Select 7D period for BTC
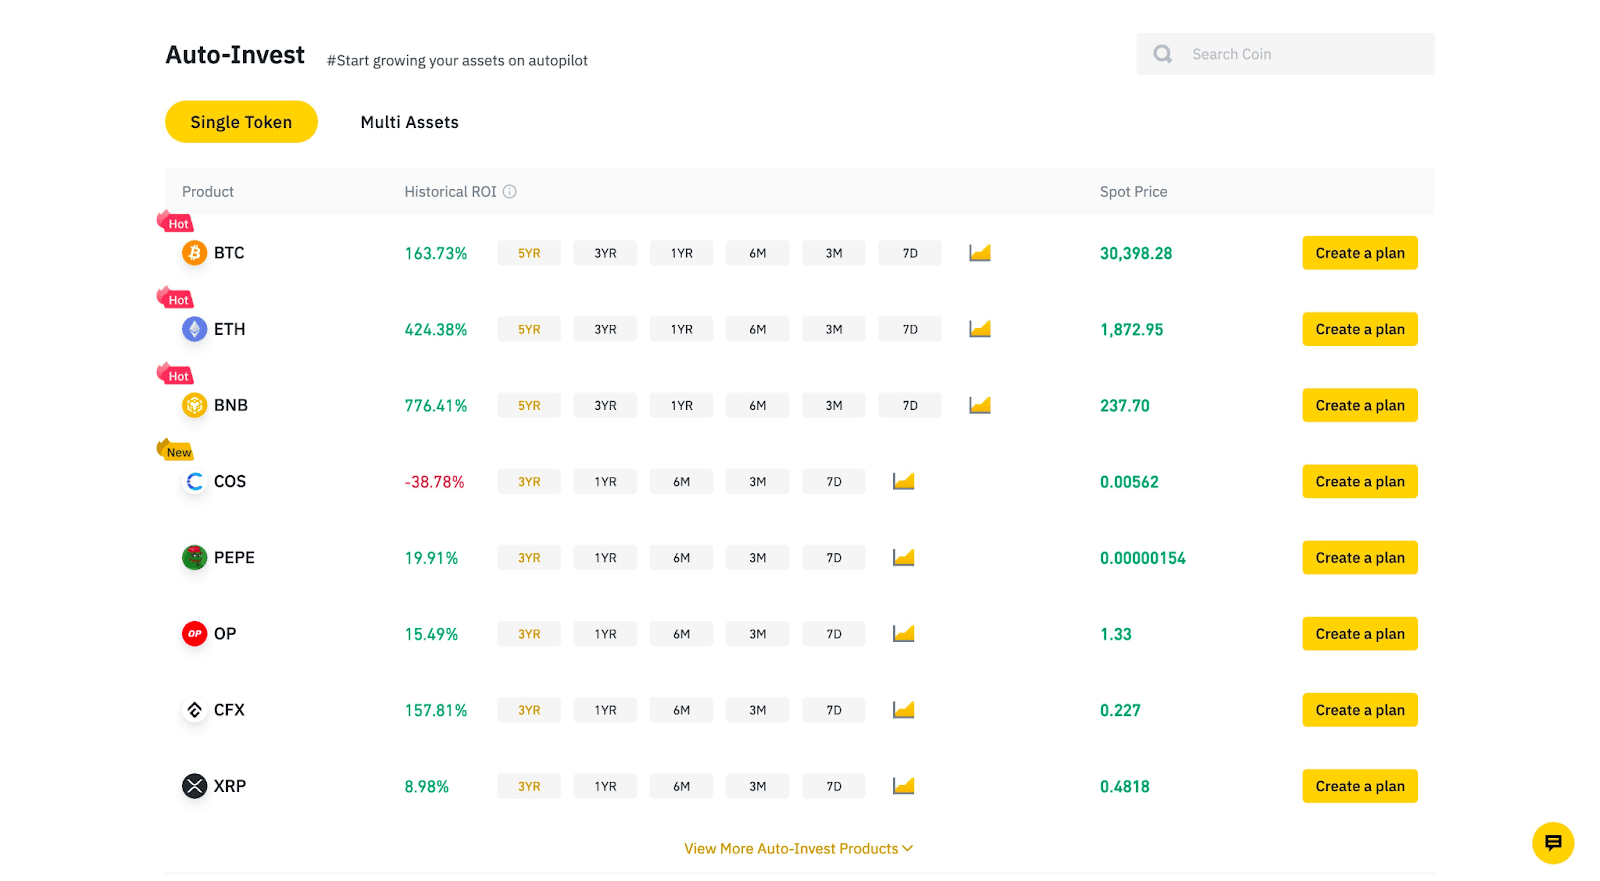 [910, 253]
